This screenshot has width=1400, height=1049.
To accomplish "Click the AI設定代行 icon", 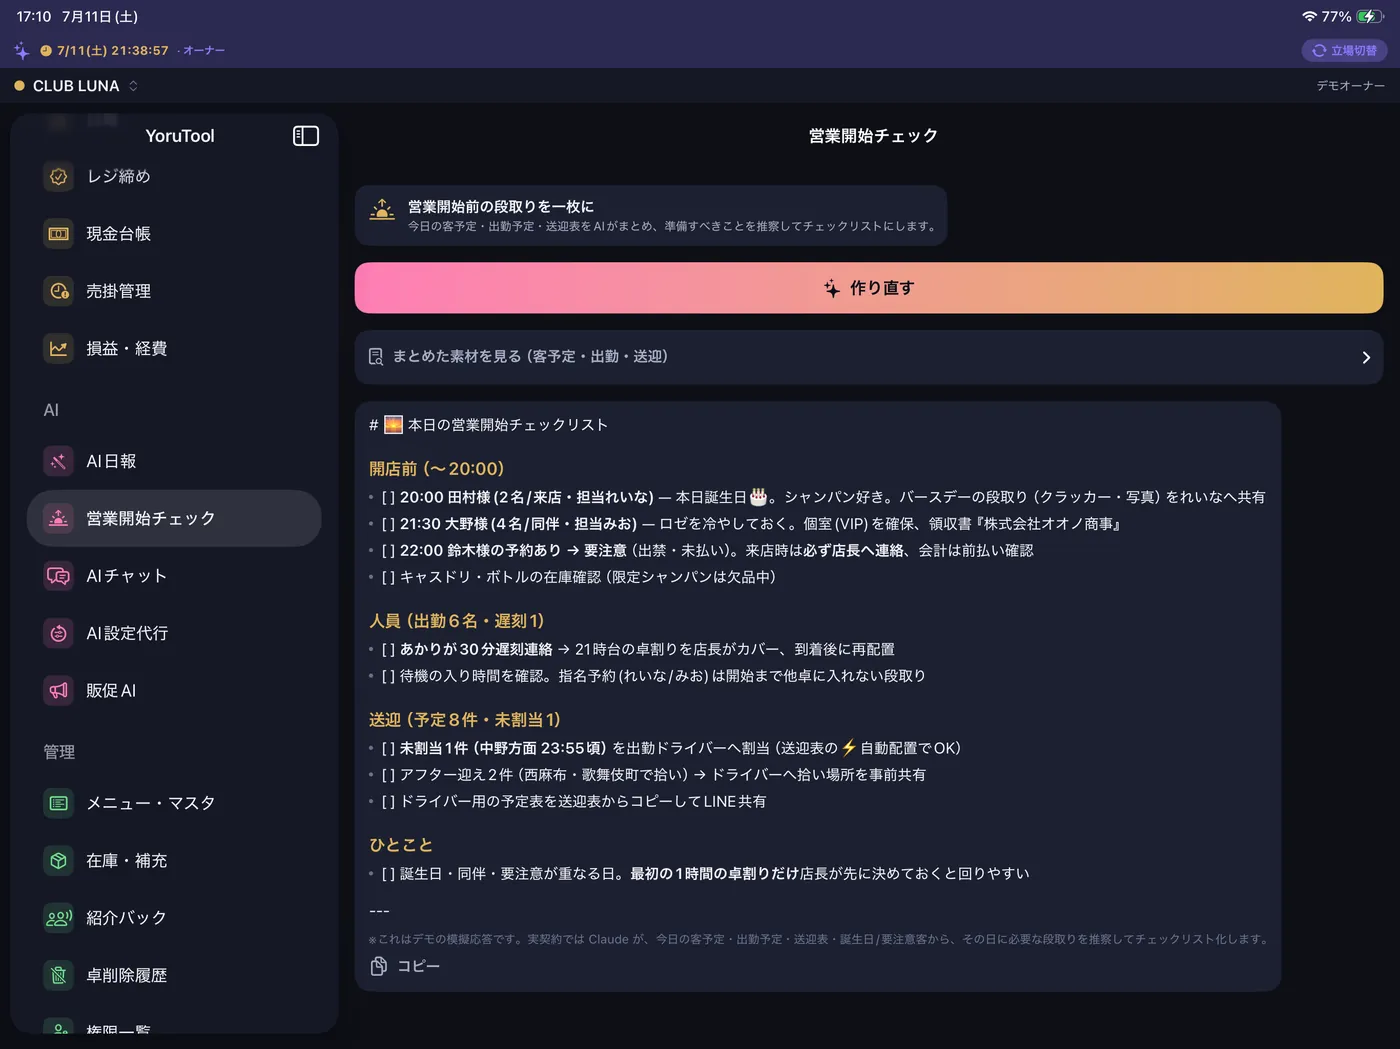I will pyautogui.click(x=59, y=633).
